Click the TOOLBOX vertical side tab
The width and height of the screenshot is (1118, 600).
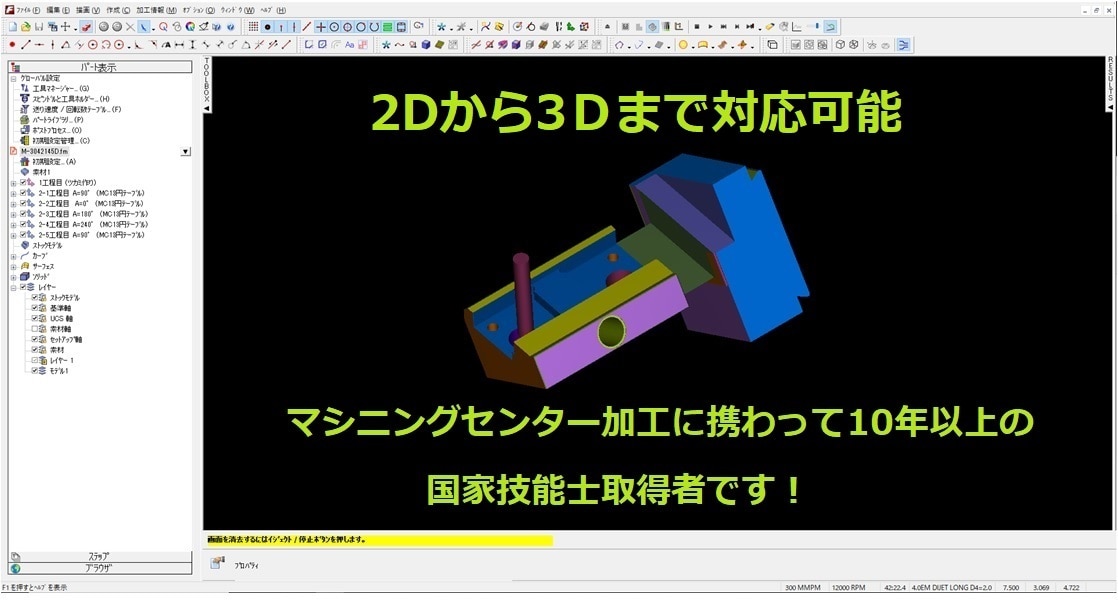[x=207, y=84]
